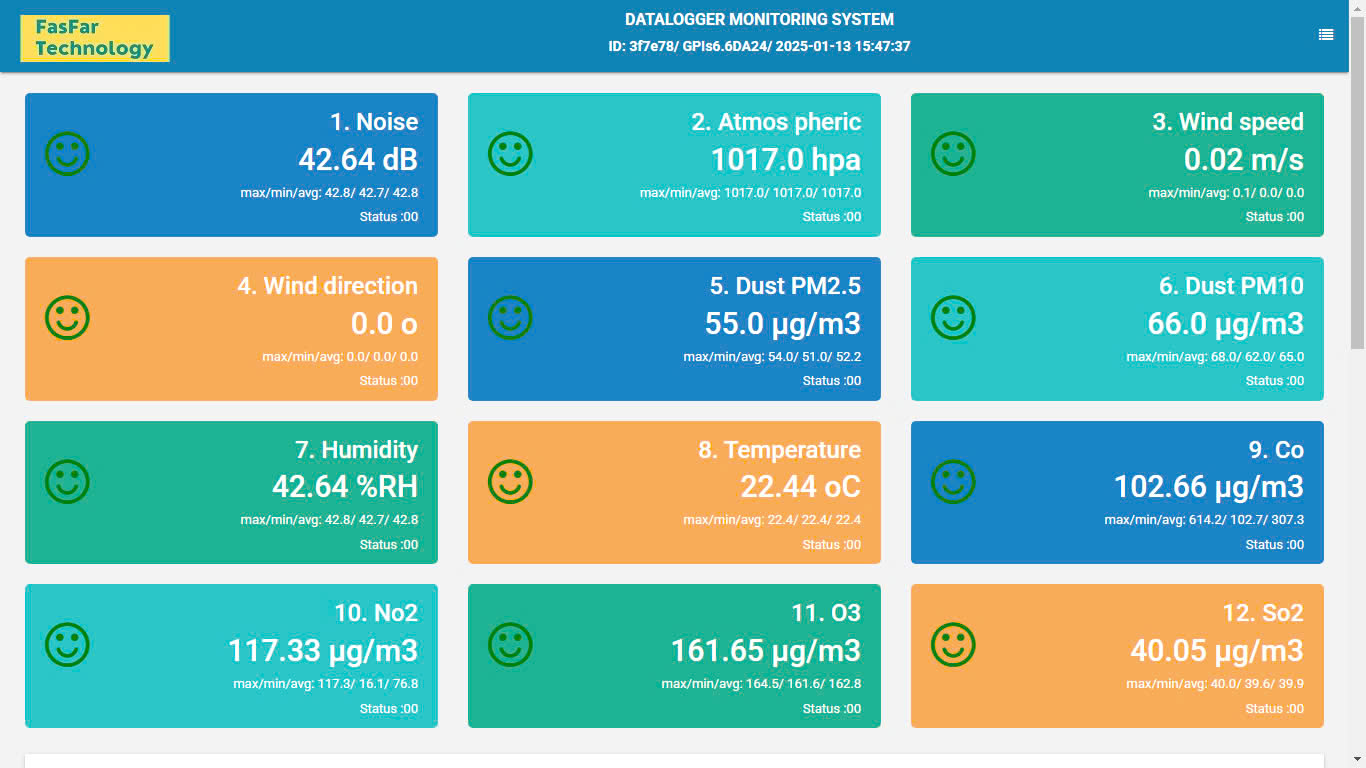Click smiley icon on Wind direction card
Screen dimensions: 1366x768
tap(68, 318)
